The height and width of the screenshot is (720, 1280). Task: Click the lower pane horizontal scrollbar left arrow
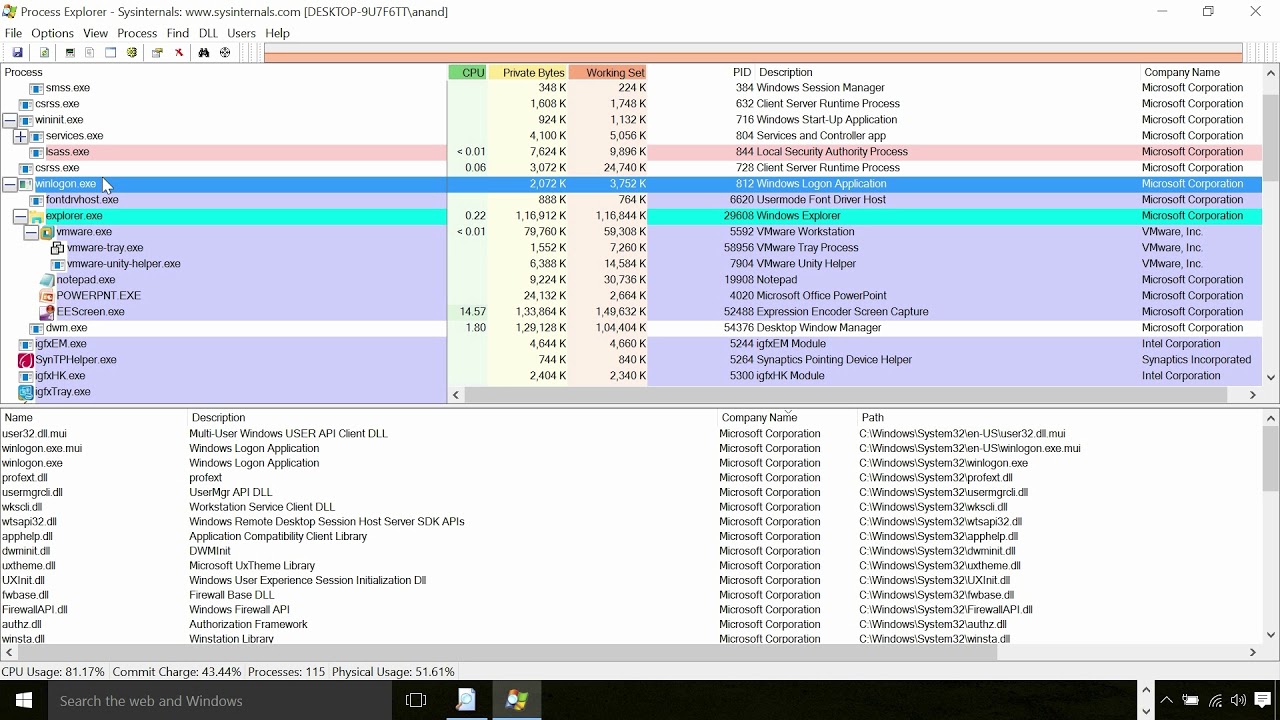pyautogui.click(x=9, y=652)
